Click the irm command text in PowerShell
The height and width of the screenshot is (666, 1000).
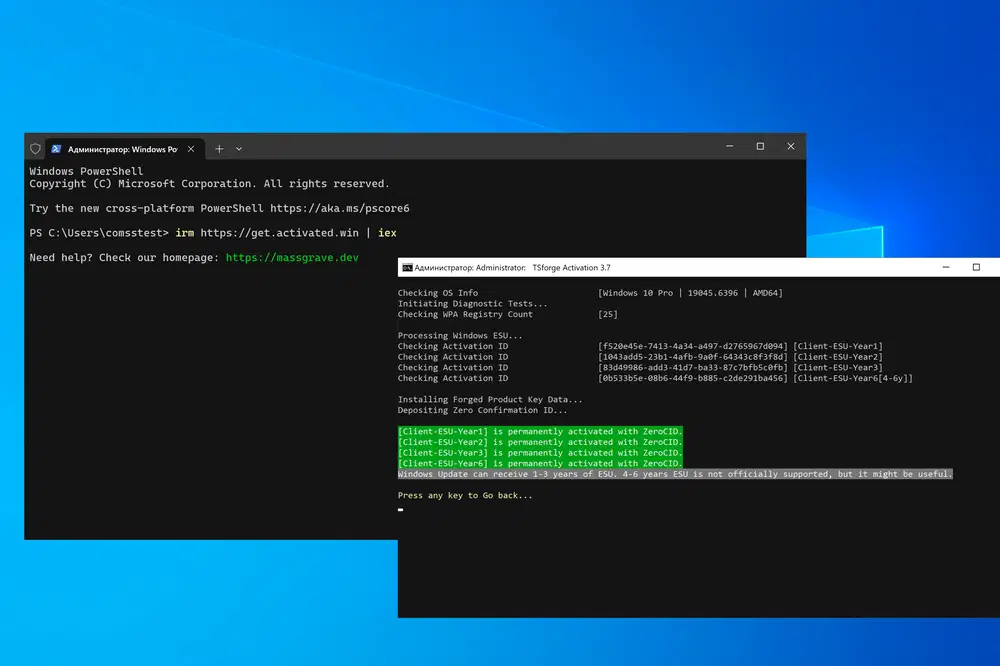pyautogui.click(x=185, y=233)
